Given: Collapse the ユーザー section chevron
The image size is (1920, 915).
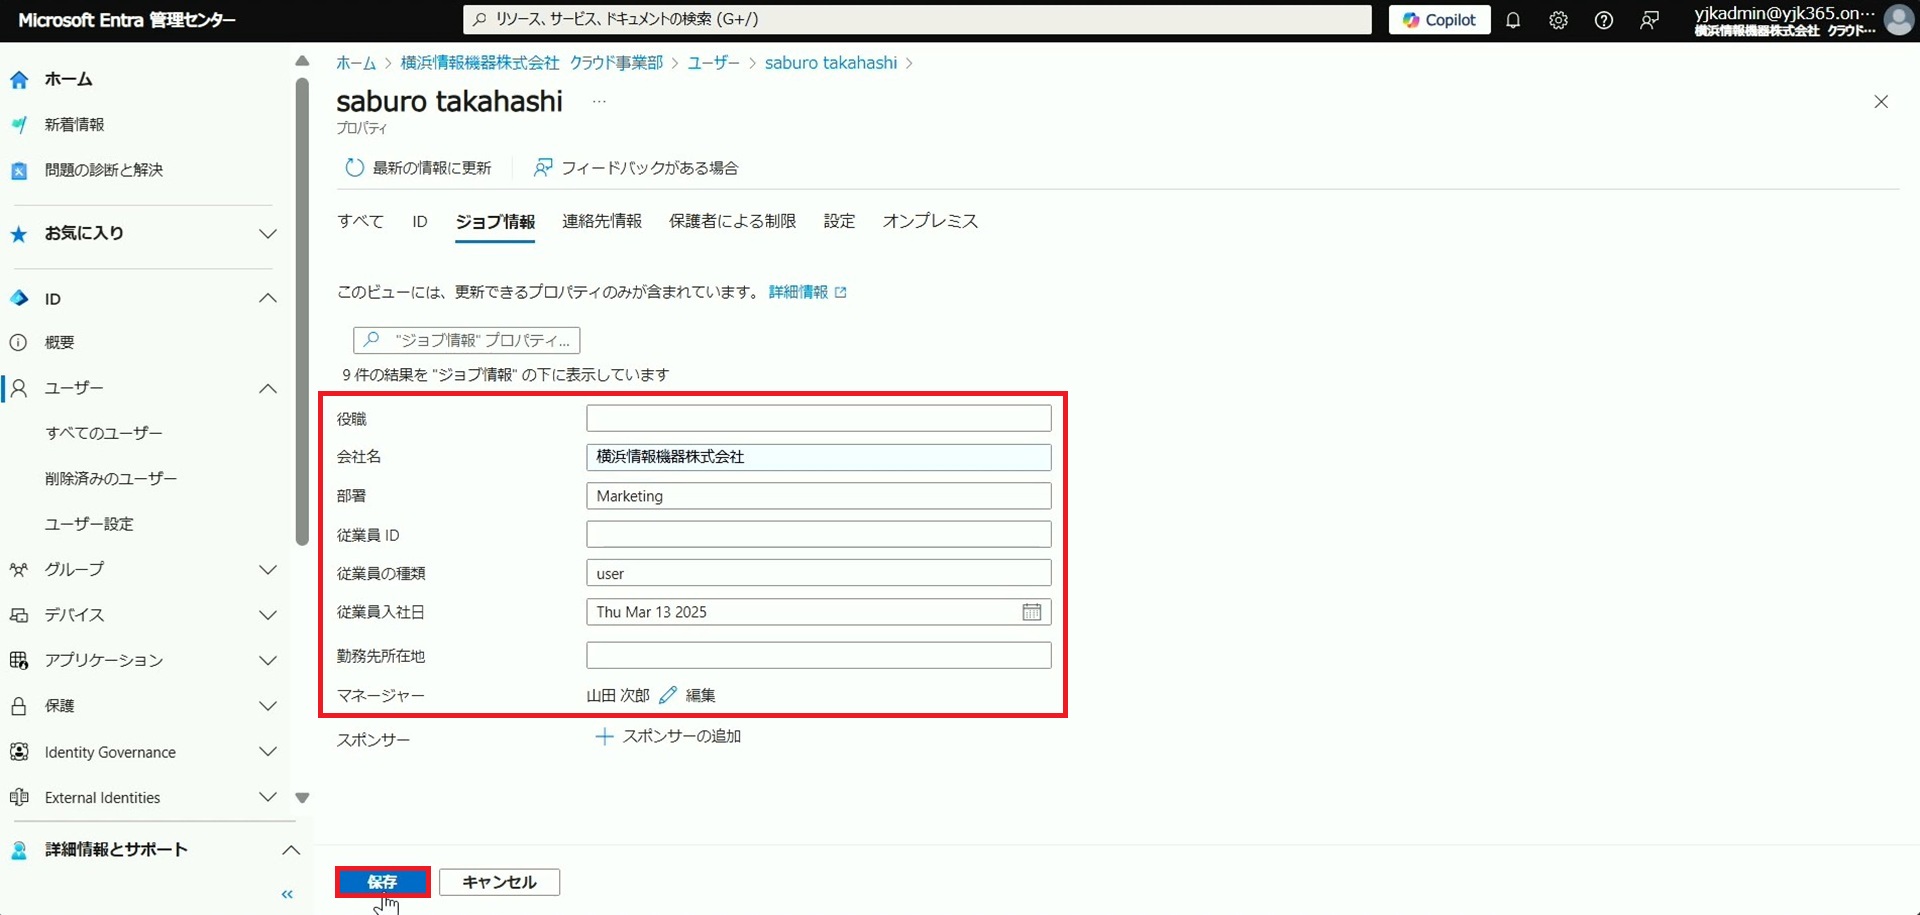Looking at the screenshot, I should [267, 388].
